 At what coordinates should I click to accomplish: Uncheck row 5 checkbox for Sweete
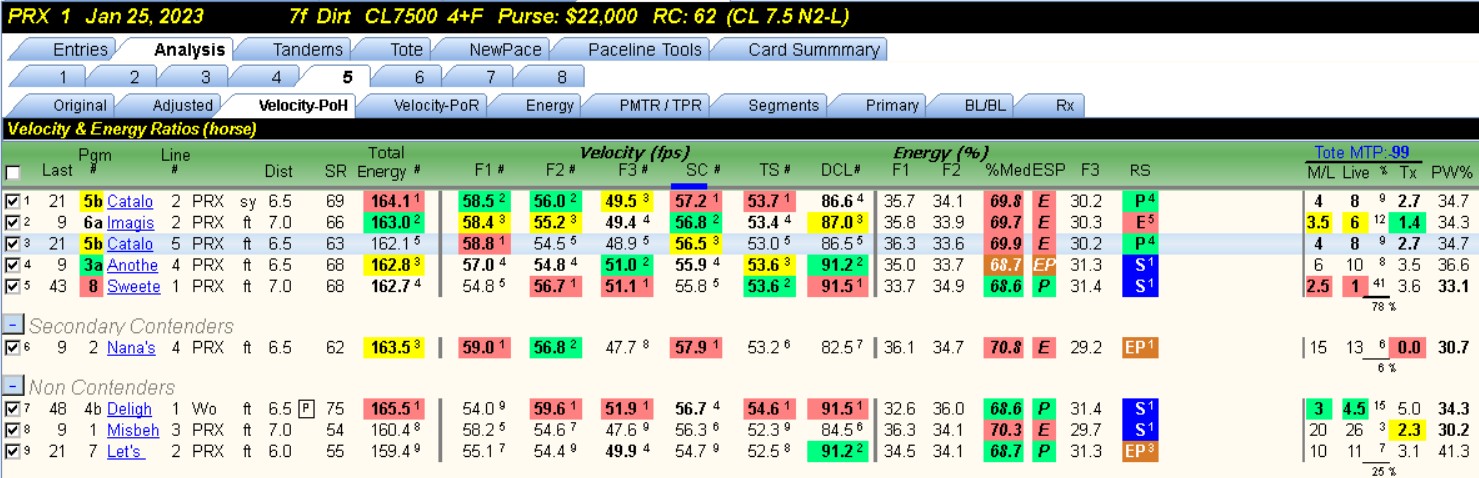(x=12, y=287)
